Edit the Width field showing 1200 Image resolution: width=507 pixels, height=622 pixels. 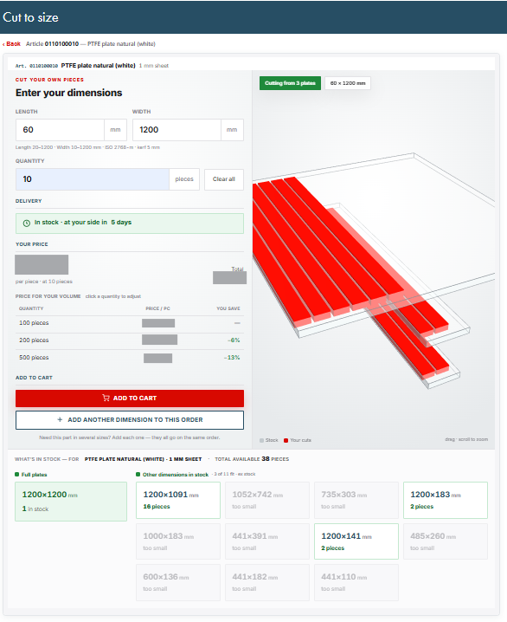click(177, 130)
